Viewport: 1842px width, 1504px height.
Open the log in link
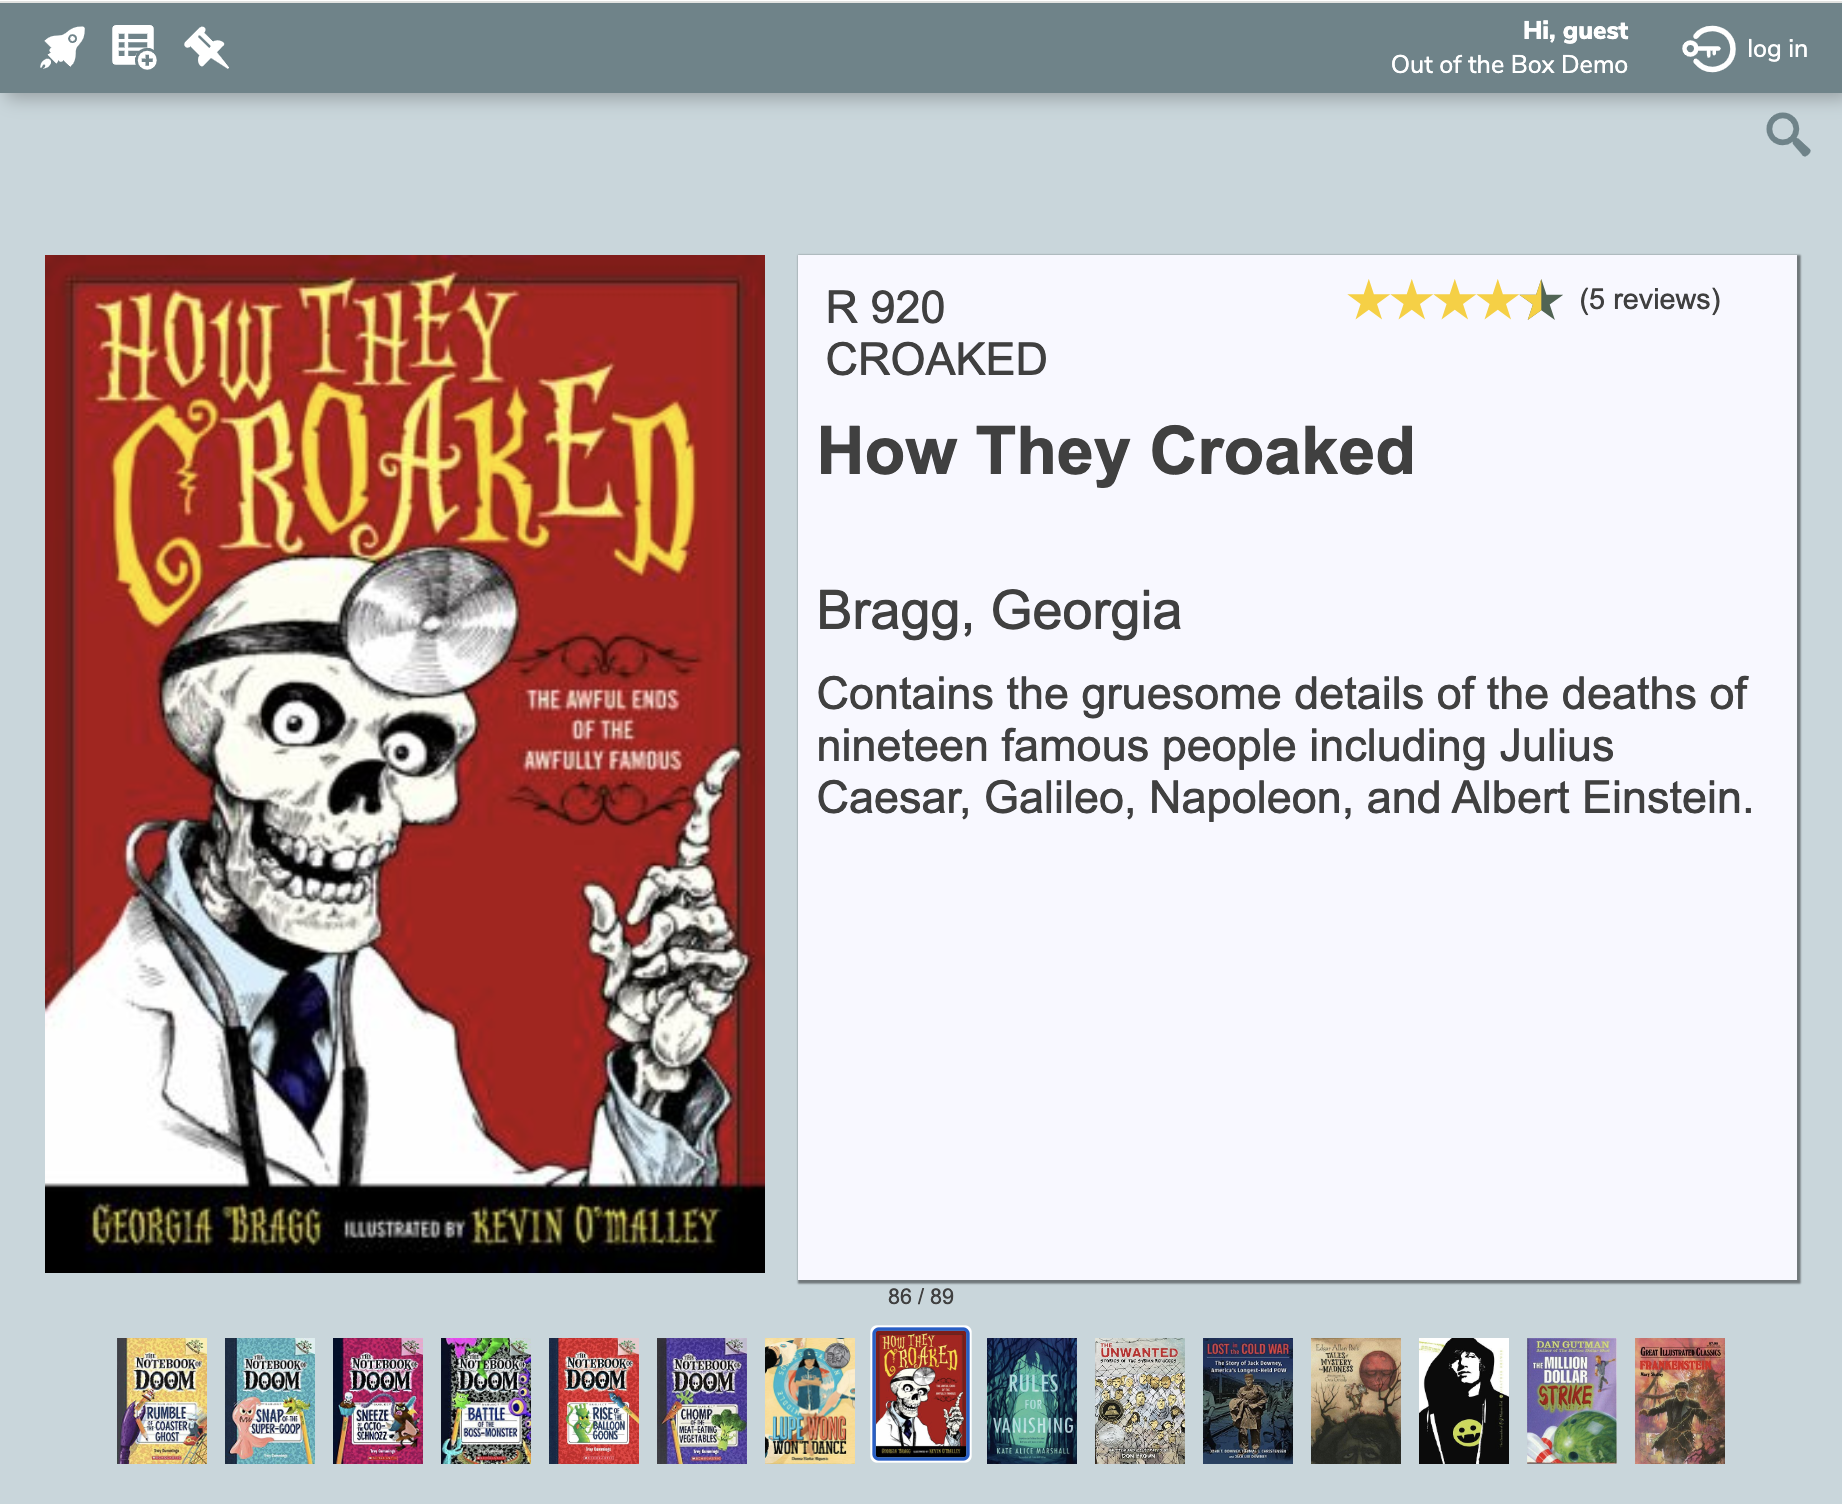[x=1777, y=48]
